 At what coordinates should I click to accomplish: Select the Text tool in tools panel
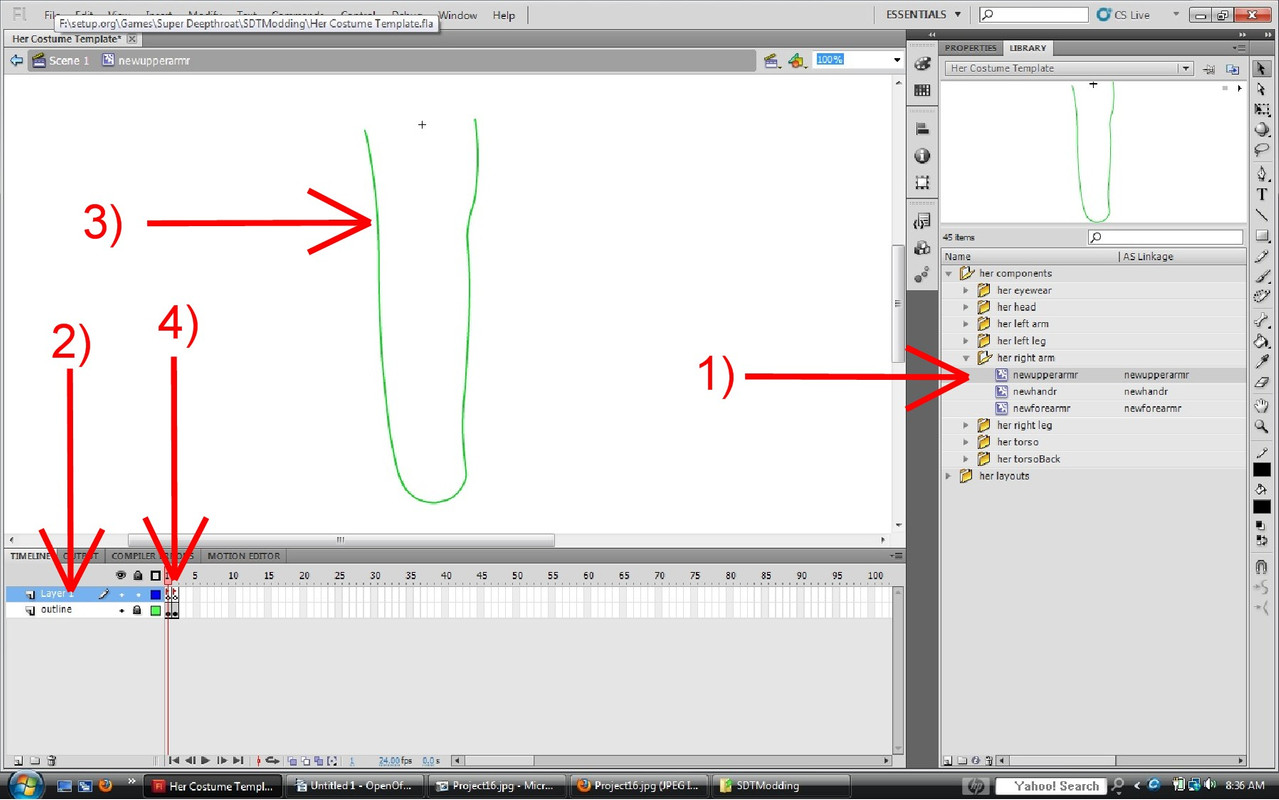[x=1262, y=194]
